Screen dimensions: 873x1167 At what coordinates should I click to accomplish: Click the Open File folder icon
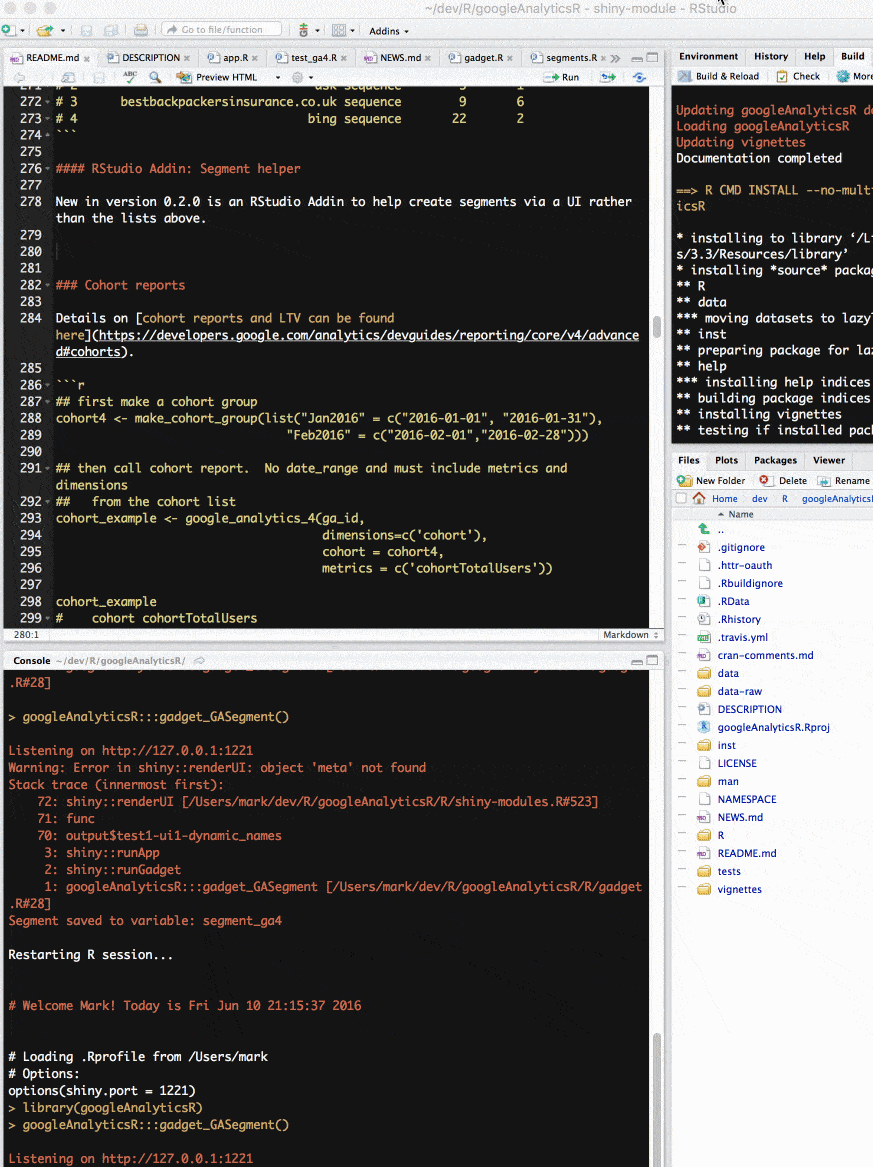pyautogui.click(x=45, y=31)
